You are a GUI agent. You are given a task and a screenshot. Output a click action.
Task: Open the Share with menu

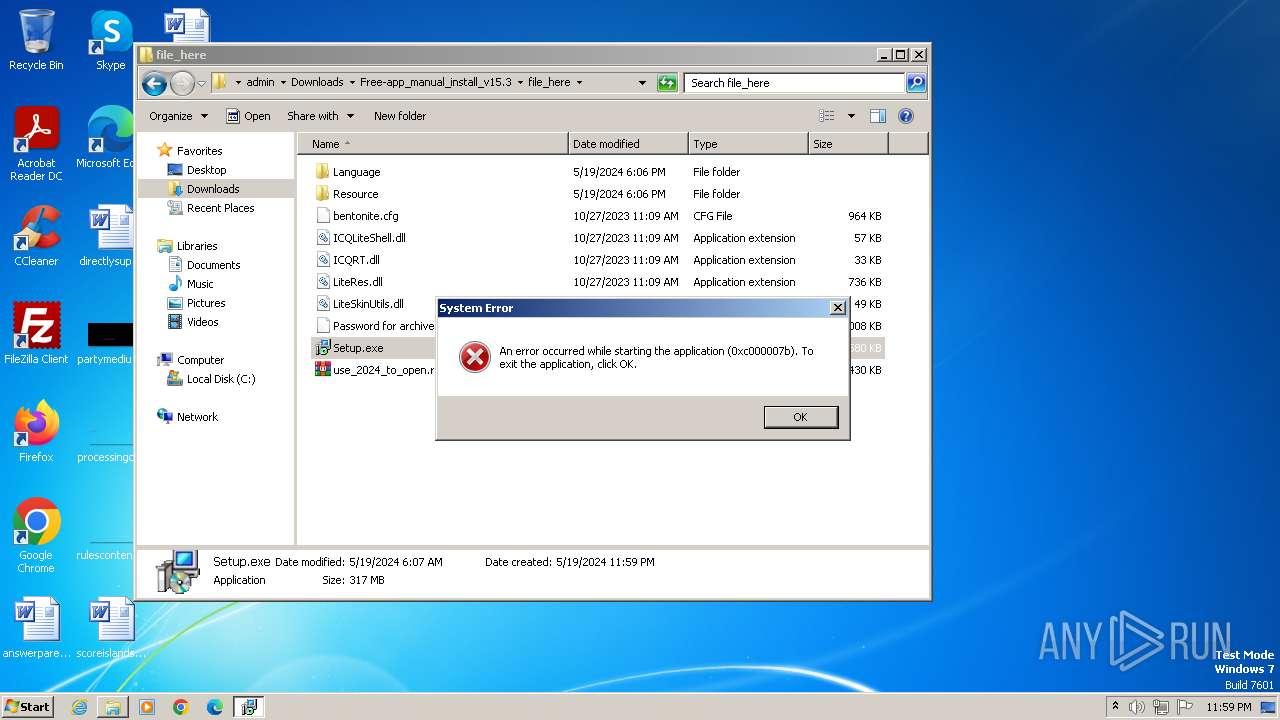click(x=320, y=116)
